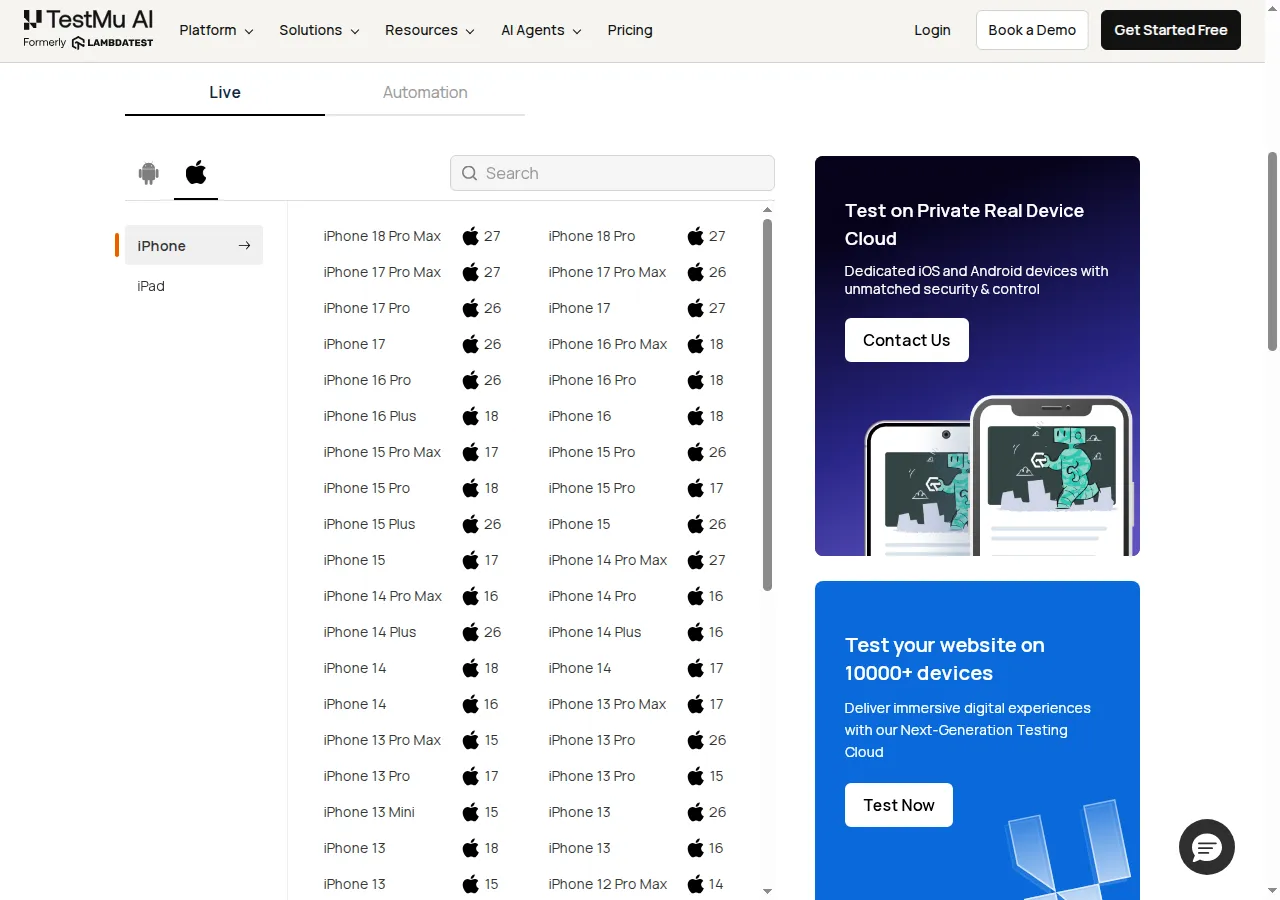Image resolution: width=1280 pixels, height=900 pixels.
Task: Click the Apple icon for iPhone 17 Pro Max, iOS 26
Action: 696,272
